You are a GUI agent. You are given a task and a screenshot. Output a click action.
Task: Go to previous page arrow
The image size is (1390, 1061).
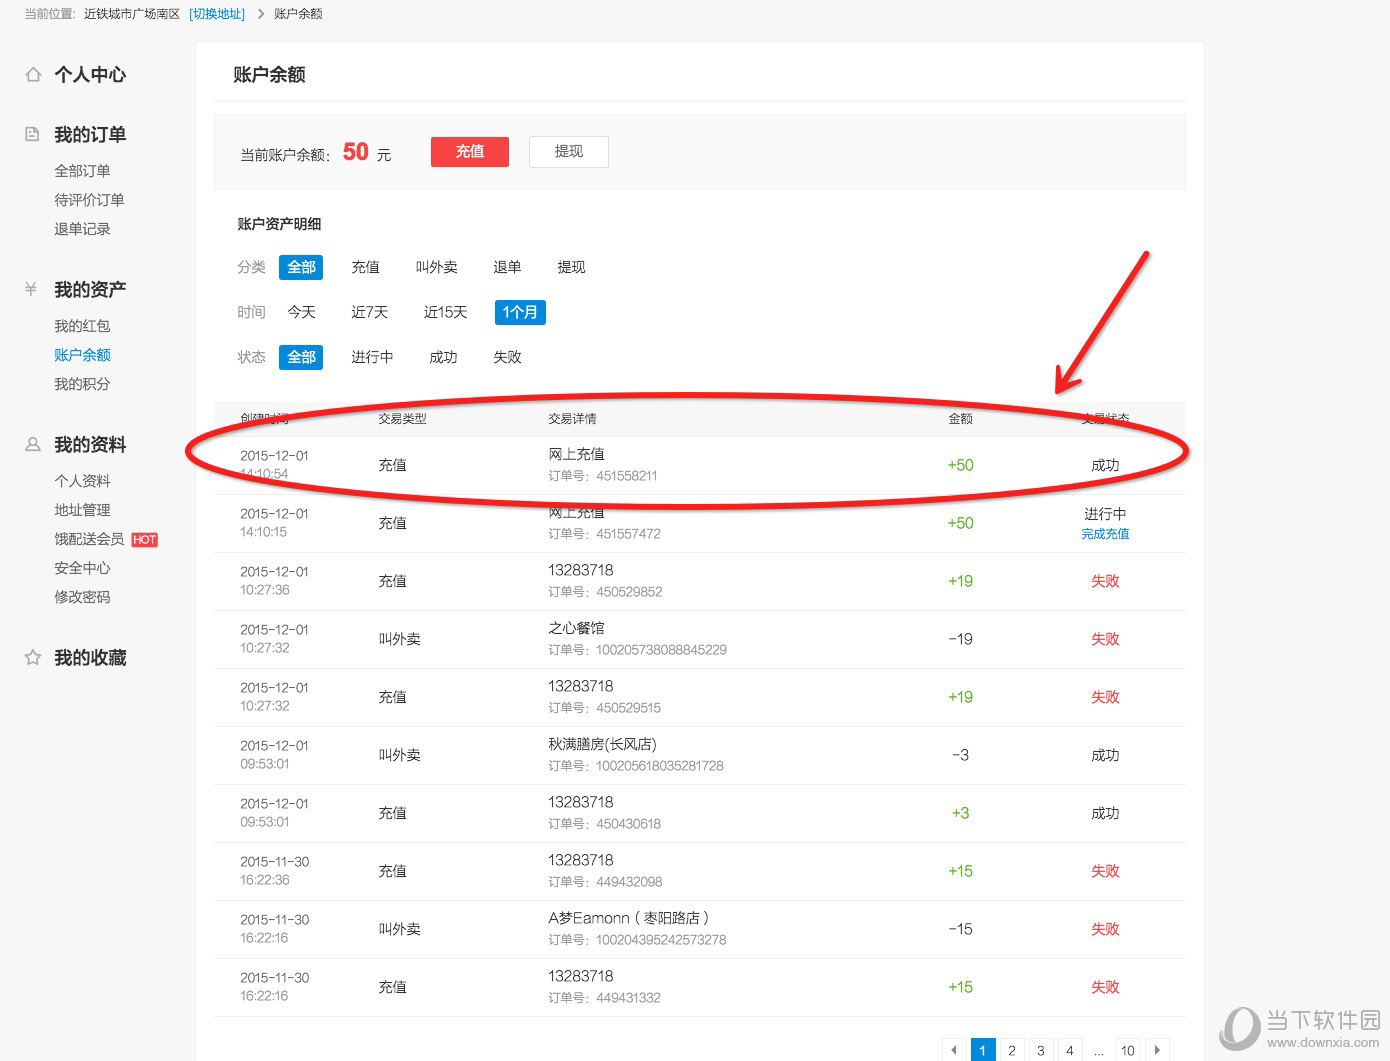[954, 1050]
